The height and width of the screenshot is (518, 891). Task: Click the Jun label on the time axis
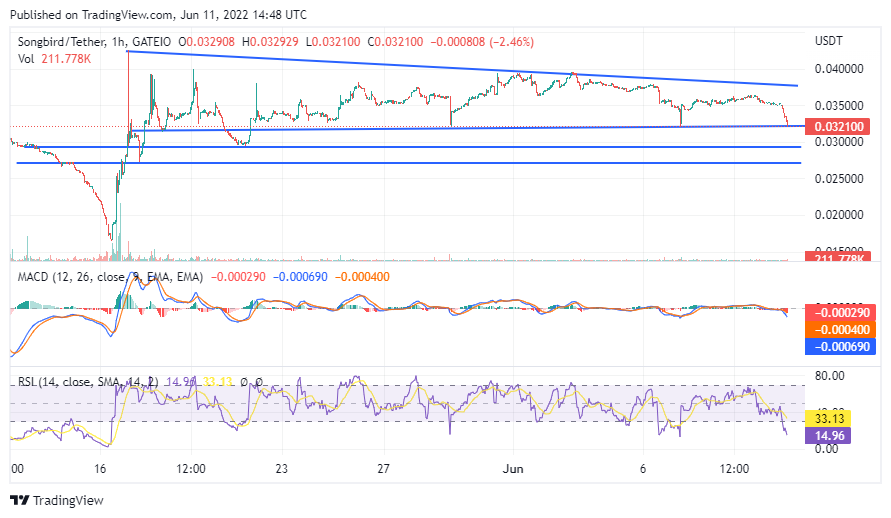point(513,469)
